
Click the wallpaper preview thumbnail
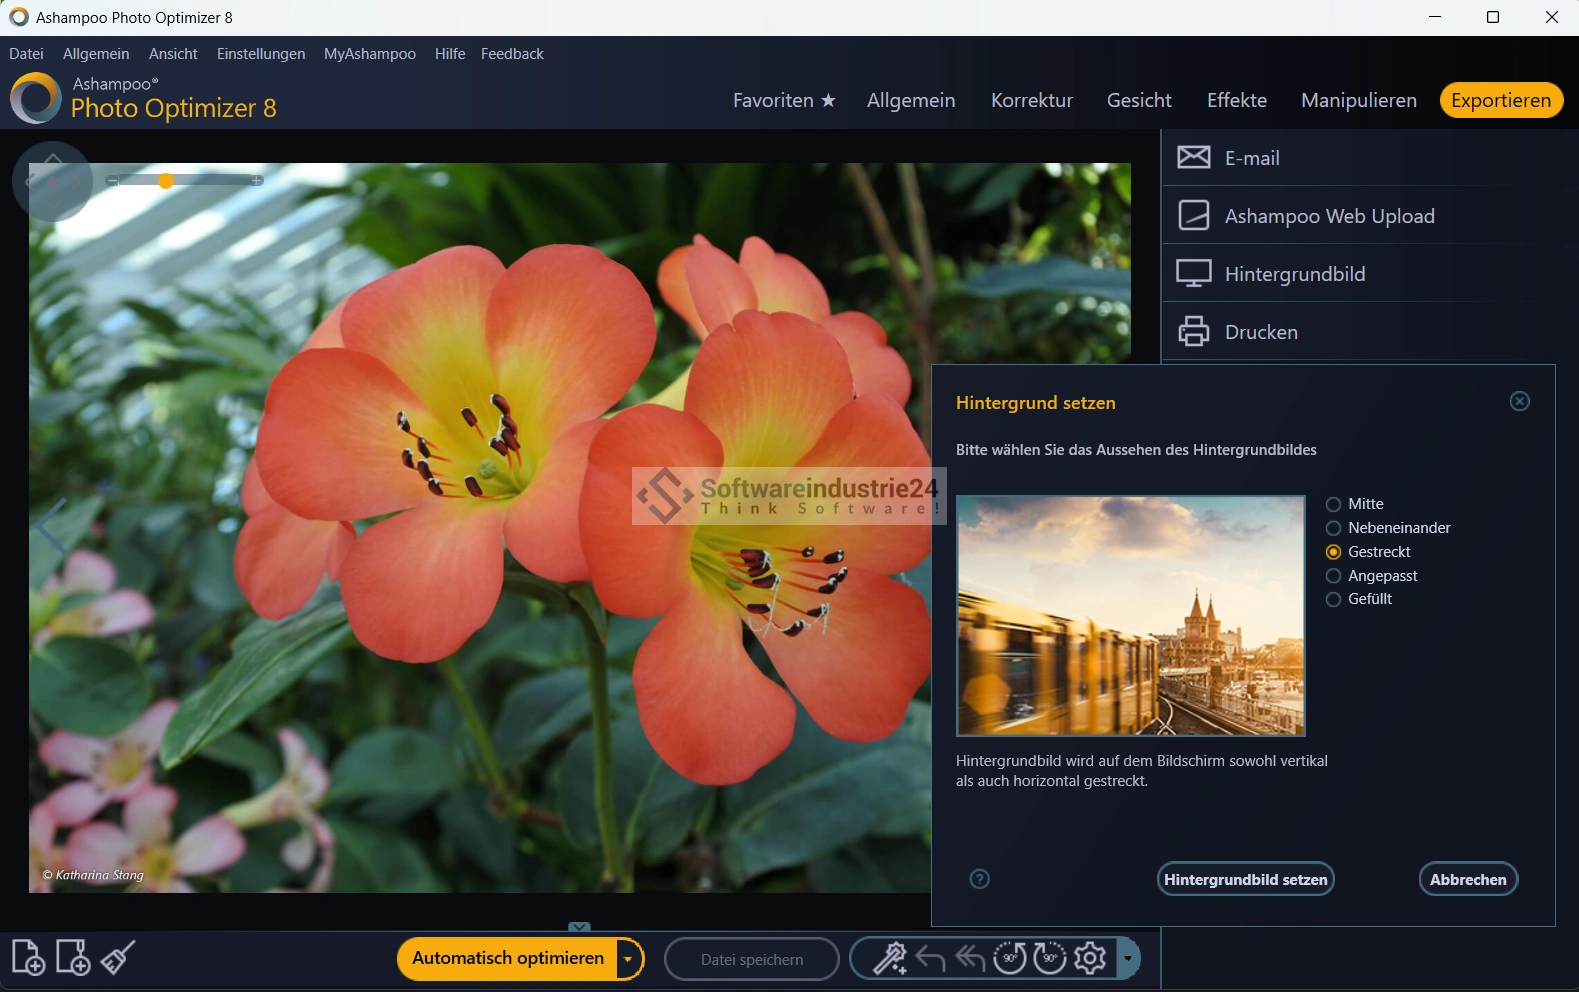[1130, 615]
